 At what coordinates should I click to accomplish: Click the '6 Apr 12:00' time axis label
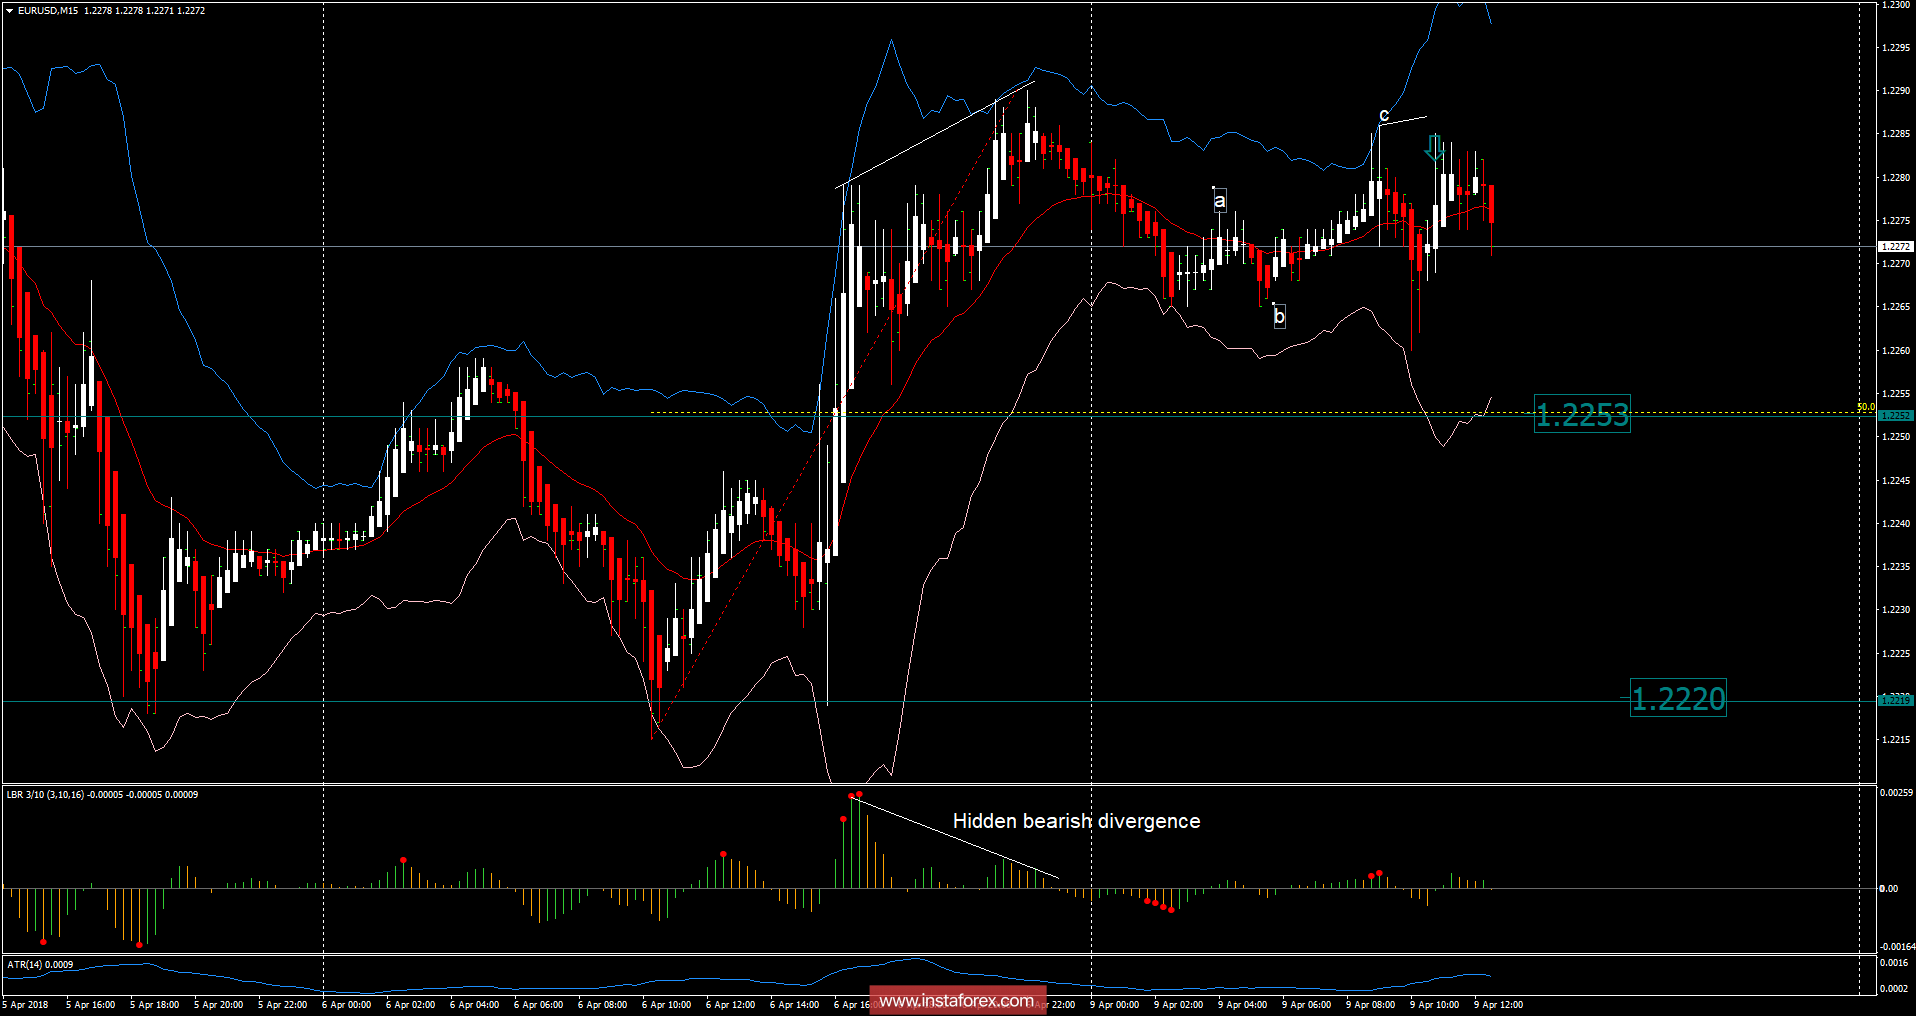point(730,1005)
